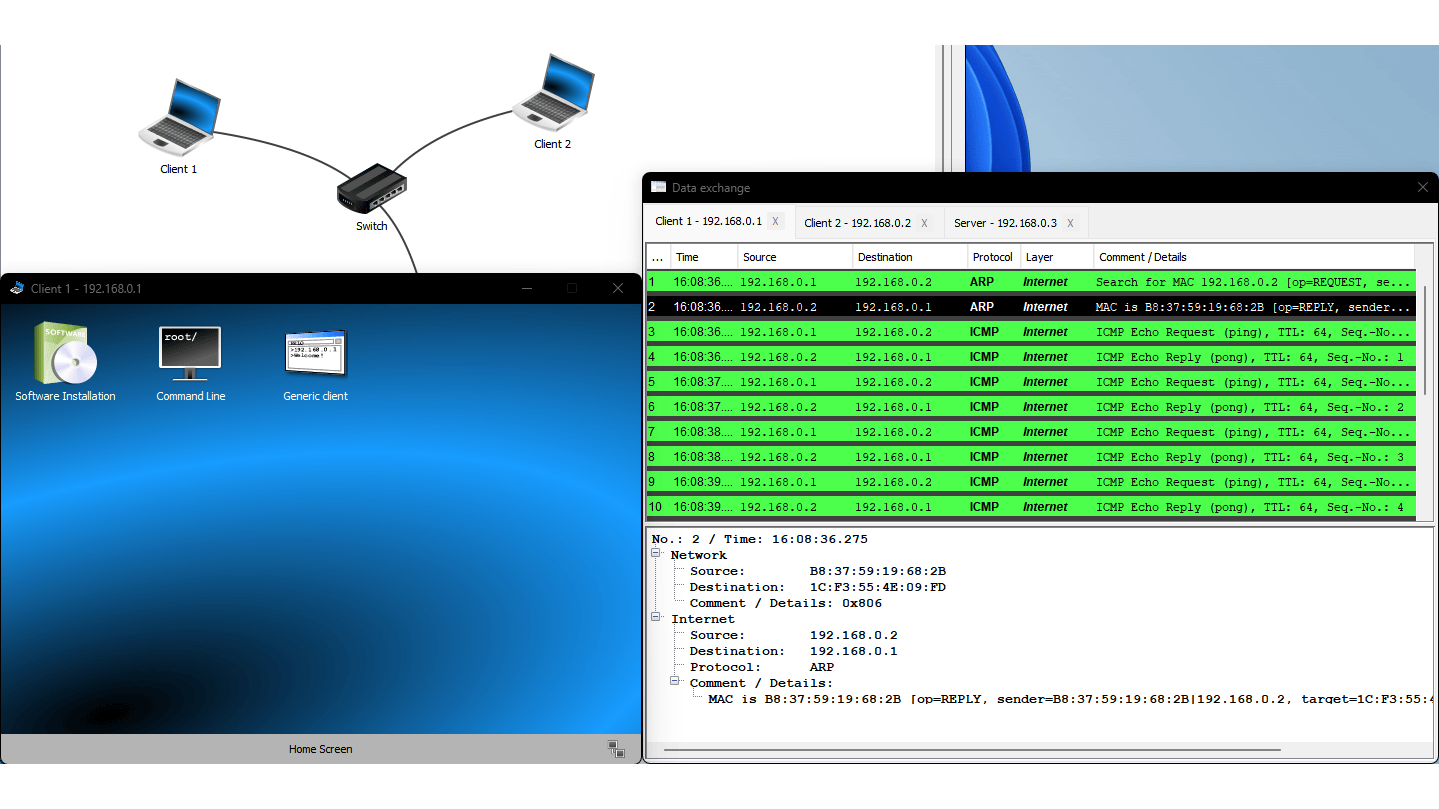Select the Internet destination 192.168.0.1 tree line

pyautogui.click(x=793, y=651)
